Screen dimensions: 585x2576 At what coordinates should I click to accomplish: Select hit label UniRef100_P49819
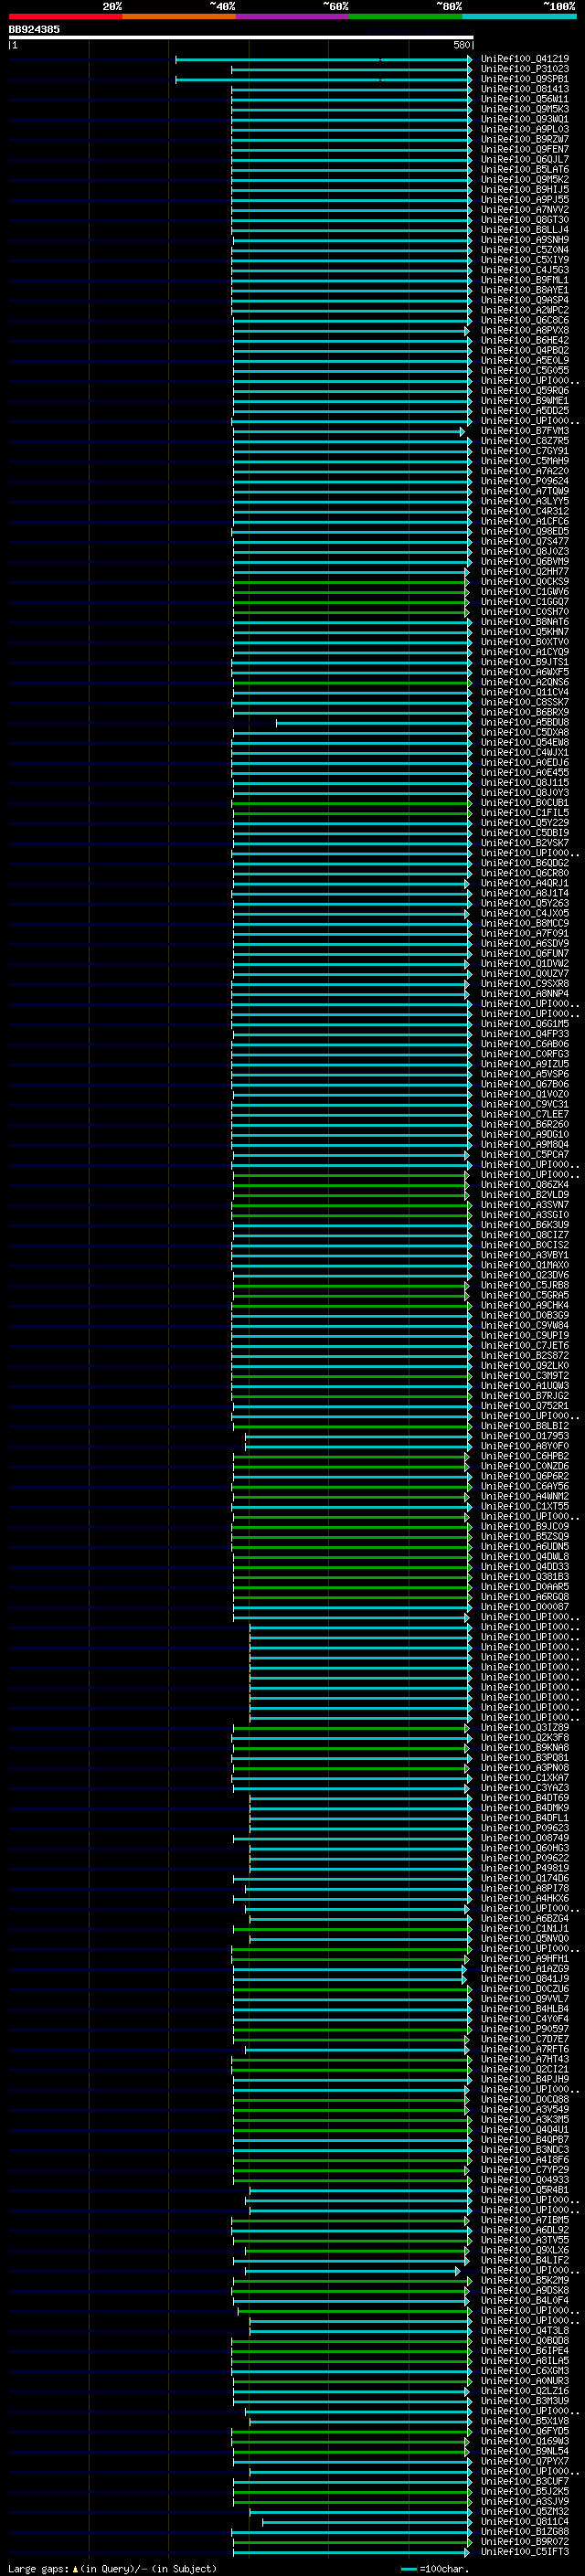tap(524, 1868)
